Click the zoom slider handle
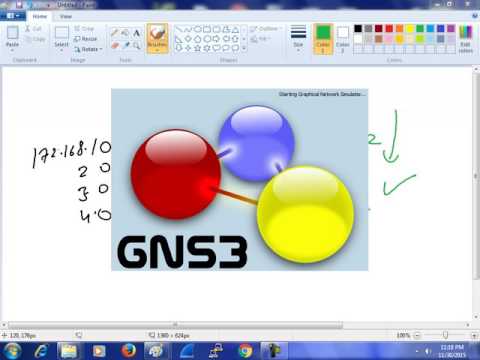Image resolution: width=480 pixels, height=360 pixels. pos(446,335)
